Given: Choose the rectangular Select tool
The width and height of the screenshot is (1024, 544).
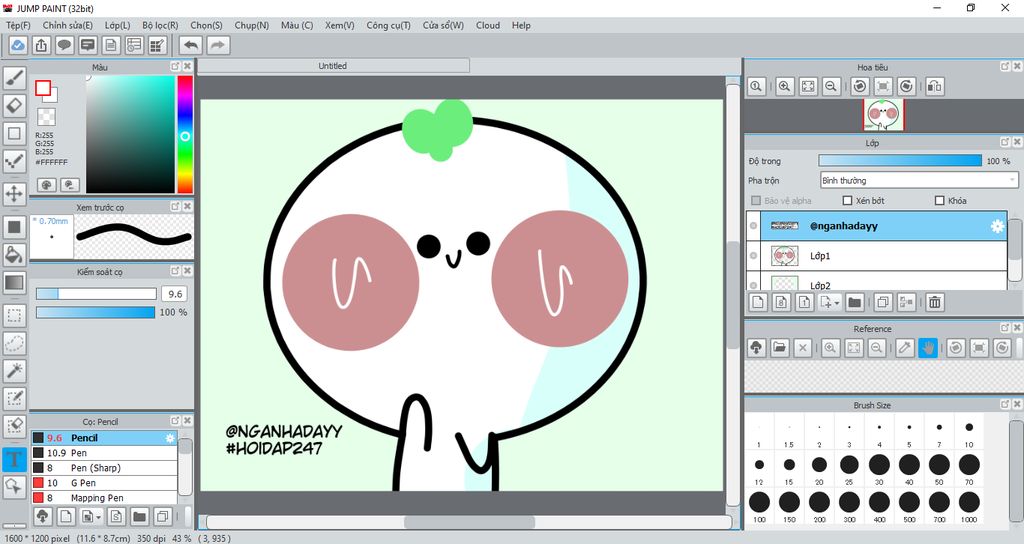Looking at the screenshot, I should pos(14,315).
